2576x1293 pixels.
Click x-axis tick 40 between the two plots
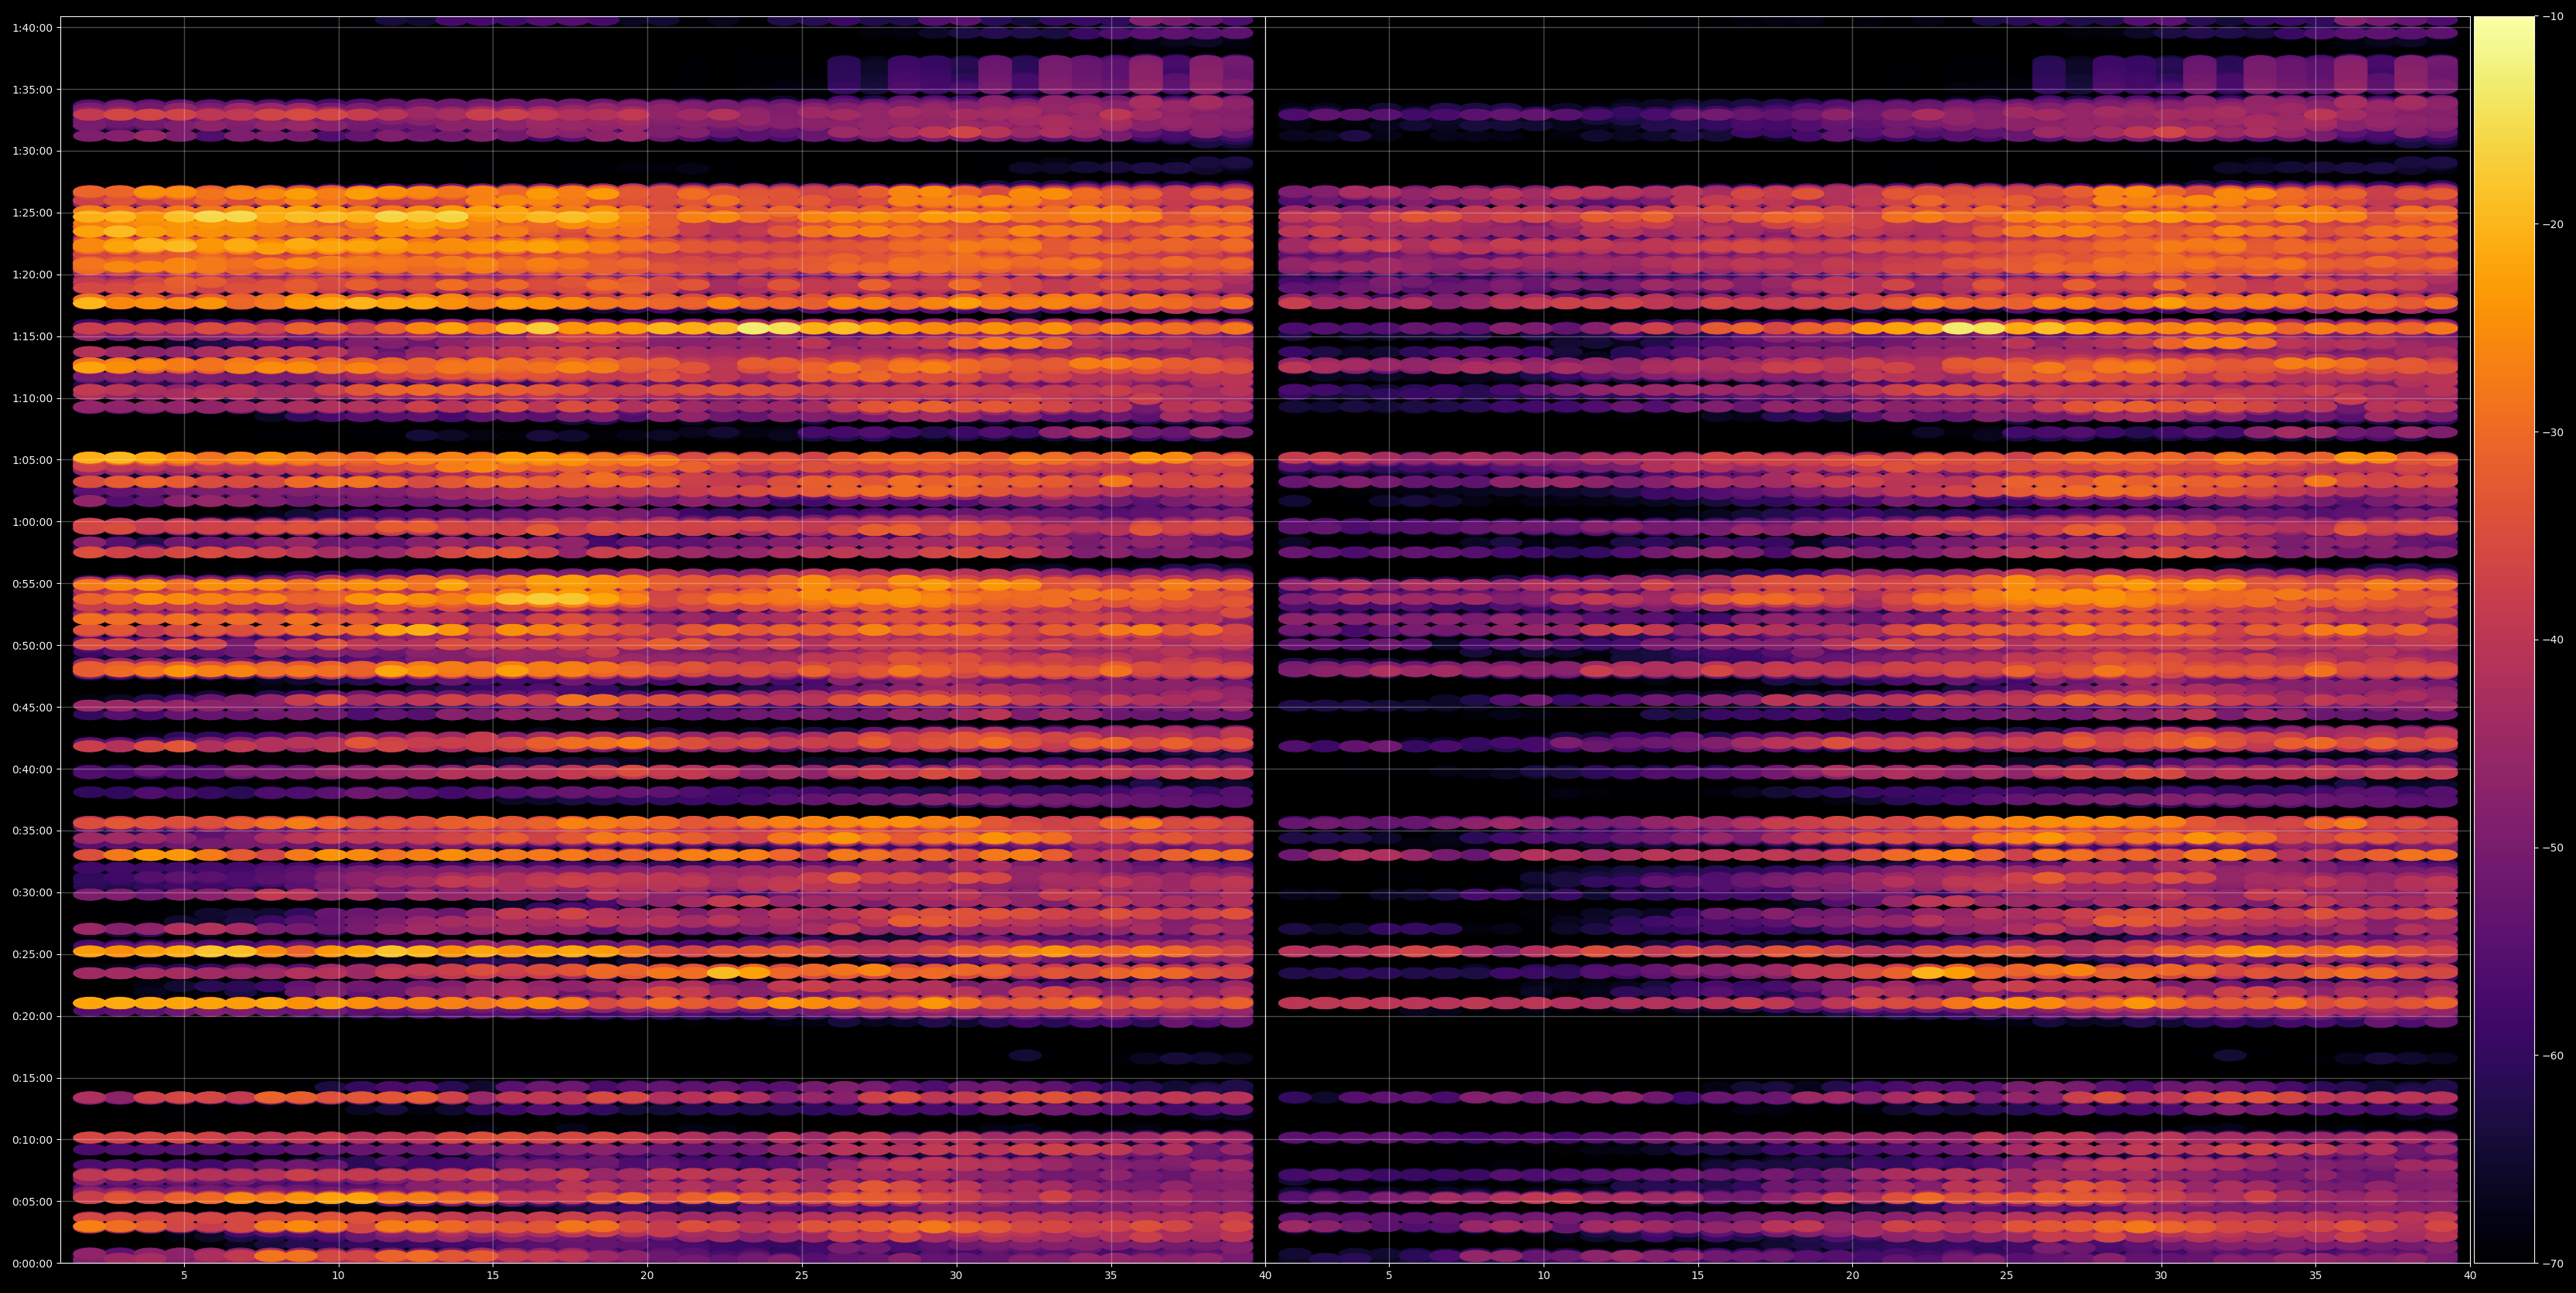click(1265, 1276)
